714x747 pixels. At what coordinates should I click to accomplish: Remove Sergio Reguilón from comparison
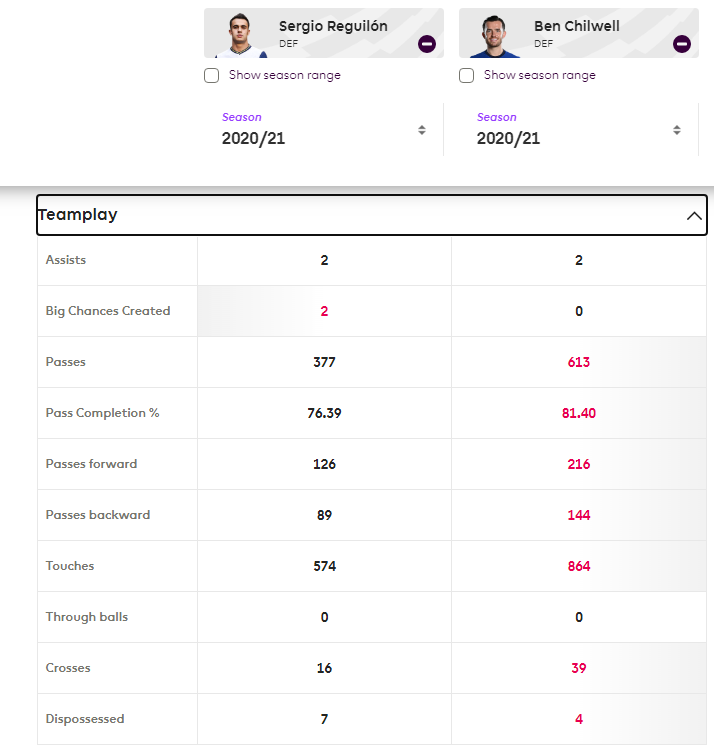tap(427, 44)
